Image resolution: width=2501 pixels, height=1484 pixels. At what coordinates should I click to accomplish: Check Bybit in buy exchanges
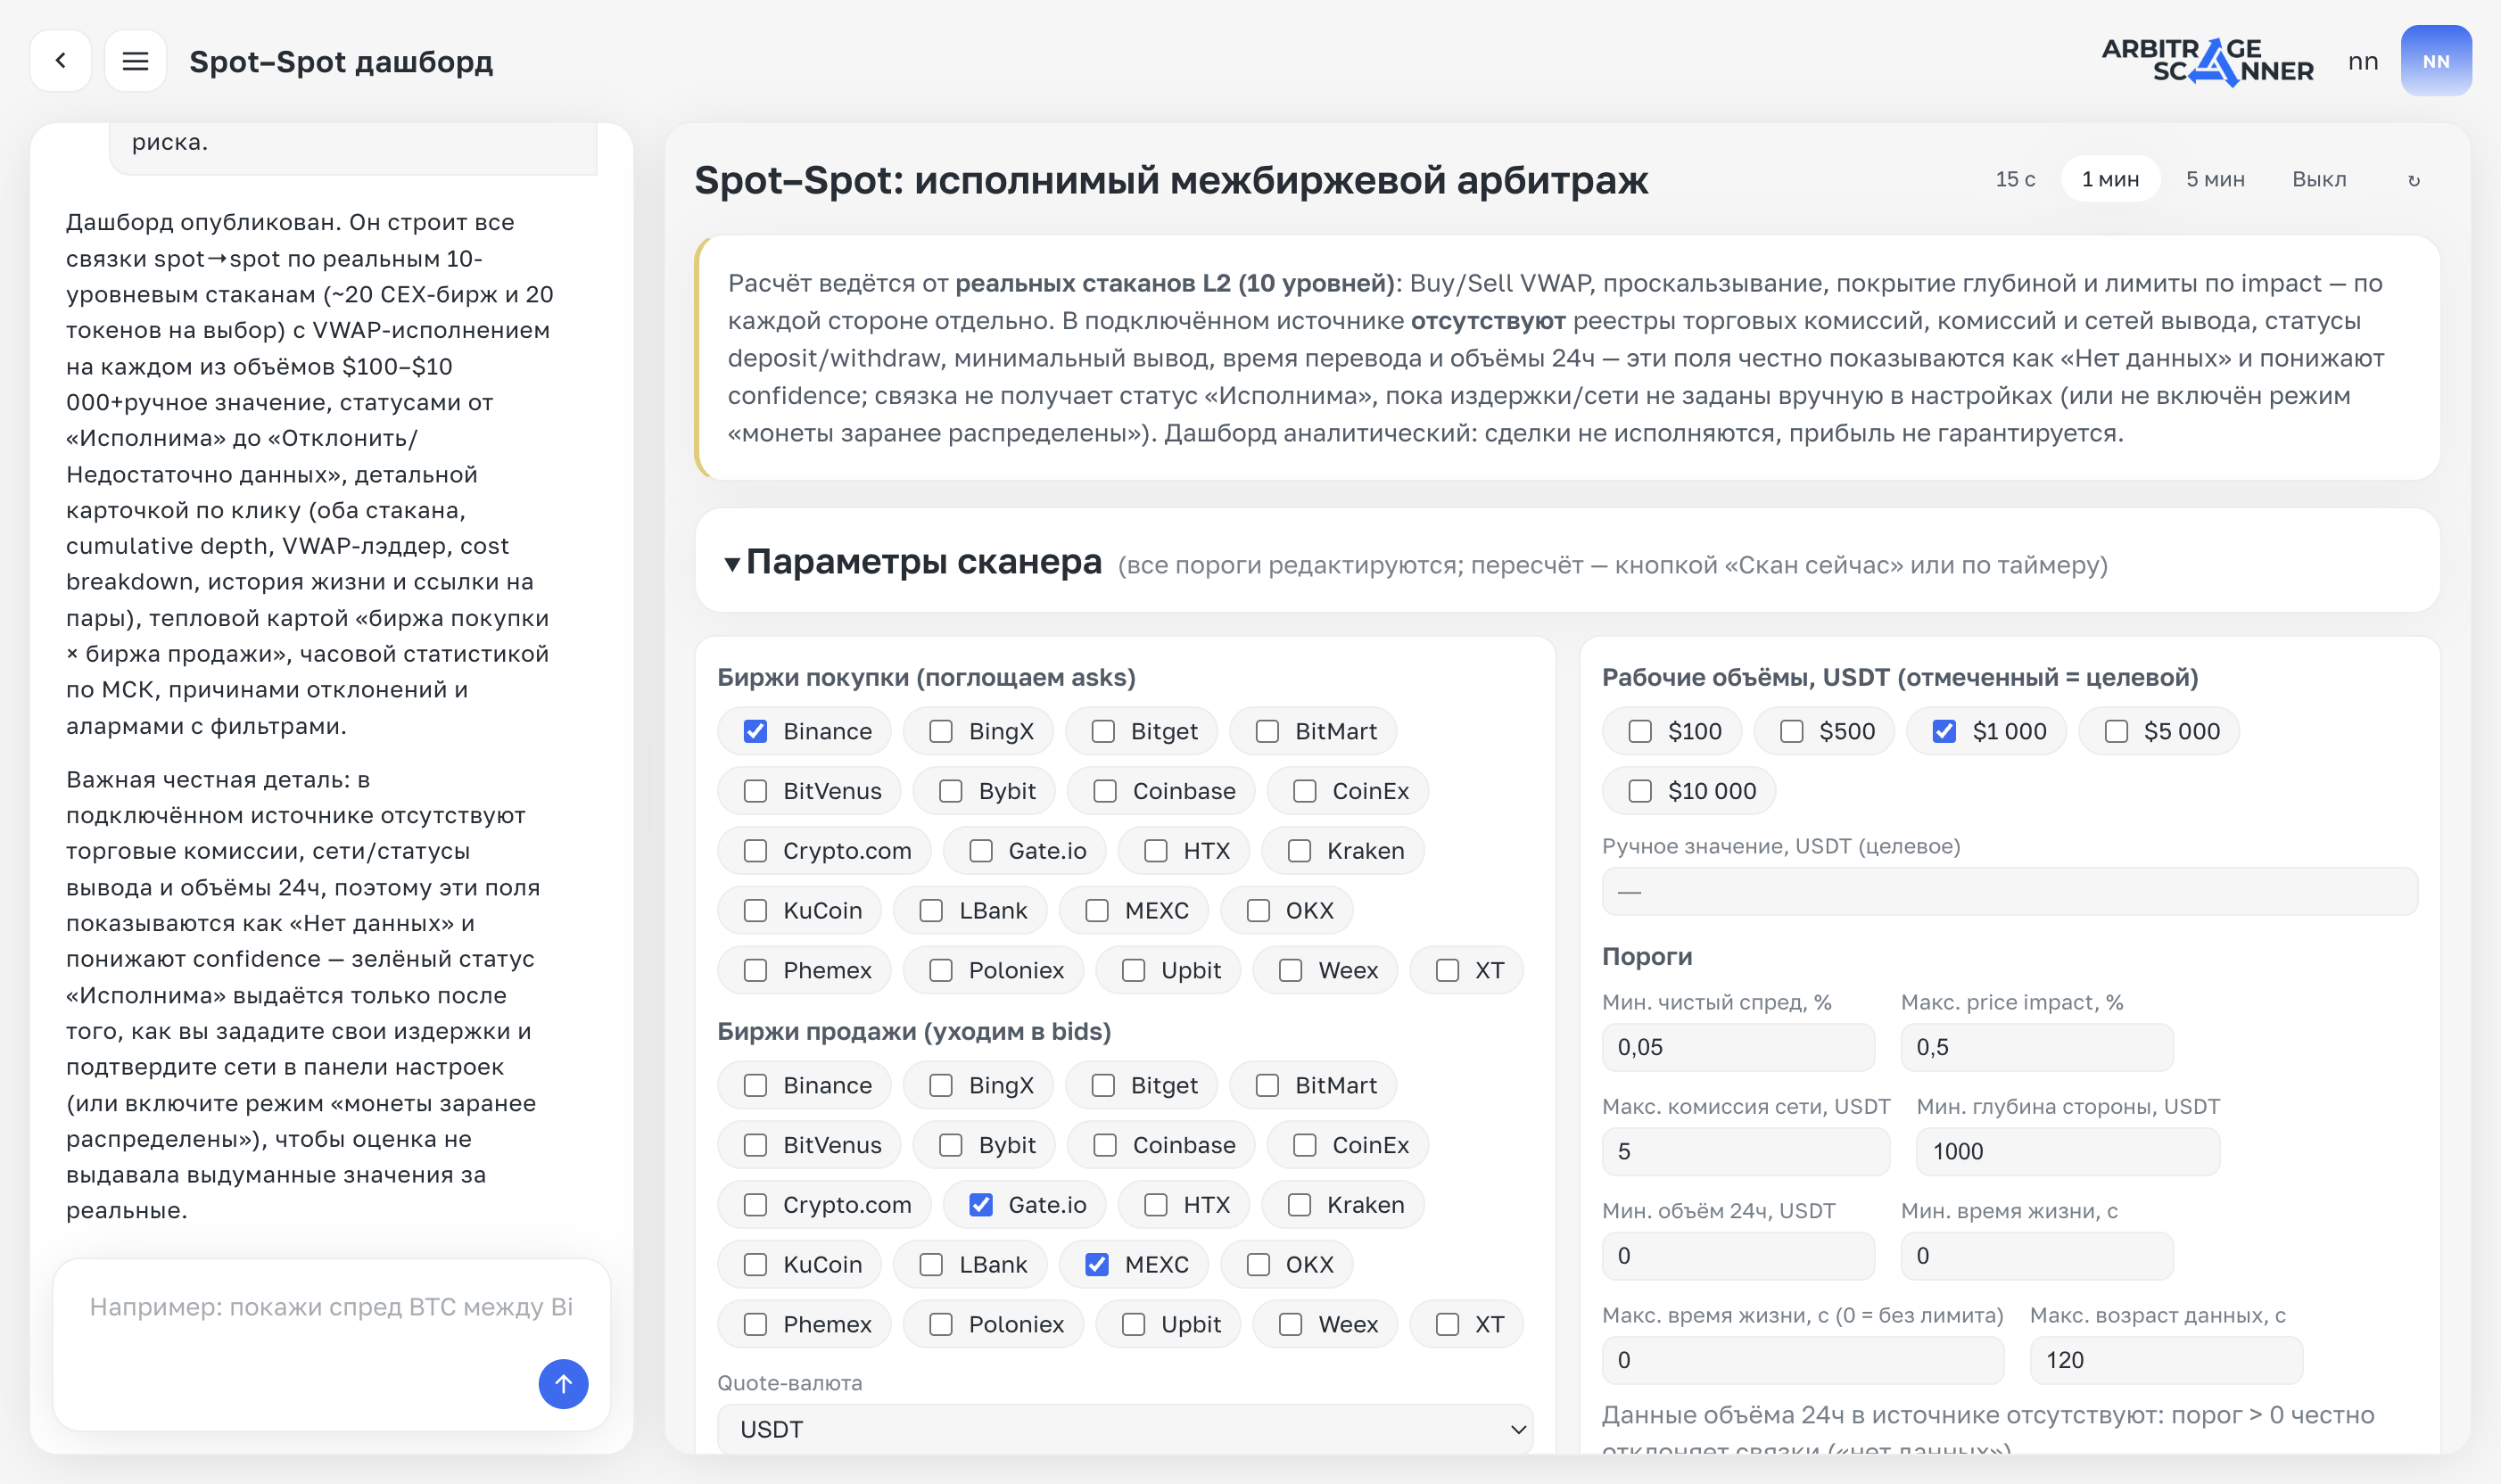tap(950, 791)
